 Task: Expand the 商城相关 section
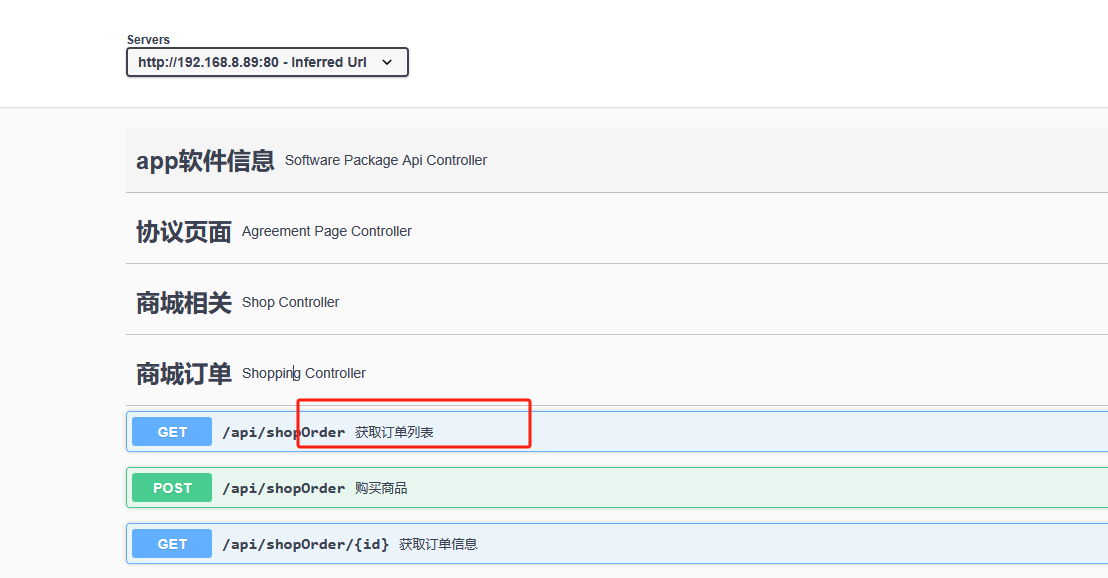[184, 302]
